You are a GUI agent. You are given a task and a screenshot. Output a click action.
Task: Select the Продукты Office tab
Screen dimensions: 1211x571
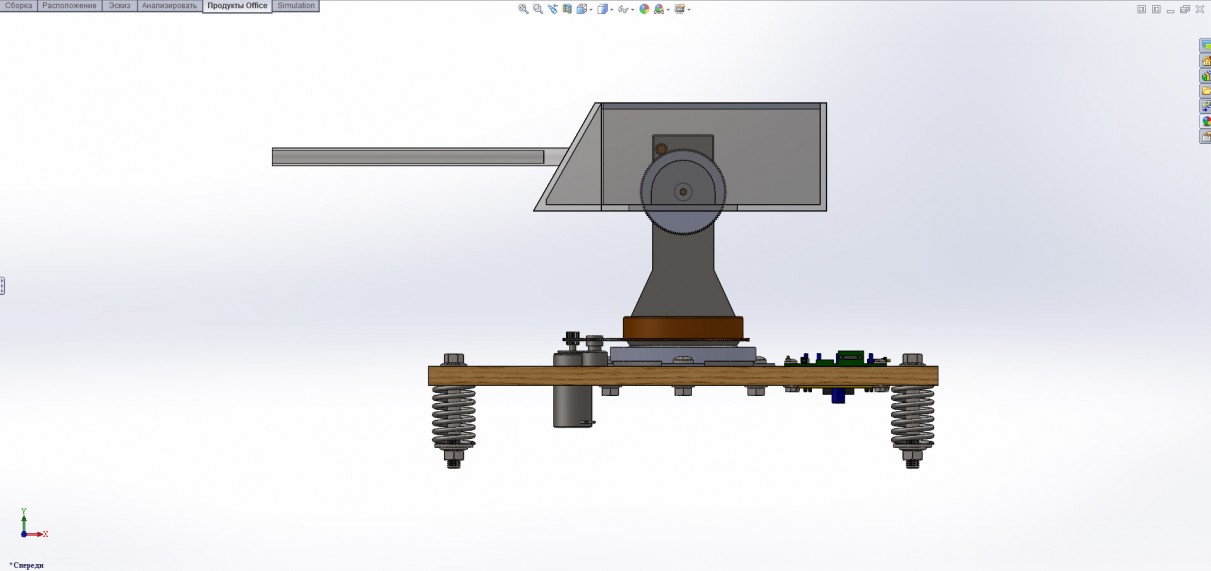(237, 6)
